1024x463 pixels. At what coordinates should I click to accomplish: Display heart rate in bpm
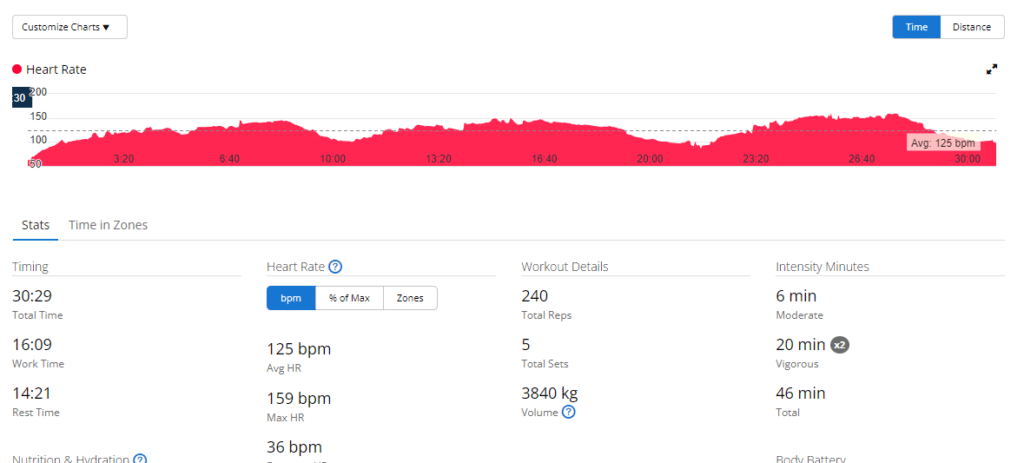click(291, 298)
